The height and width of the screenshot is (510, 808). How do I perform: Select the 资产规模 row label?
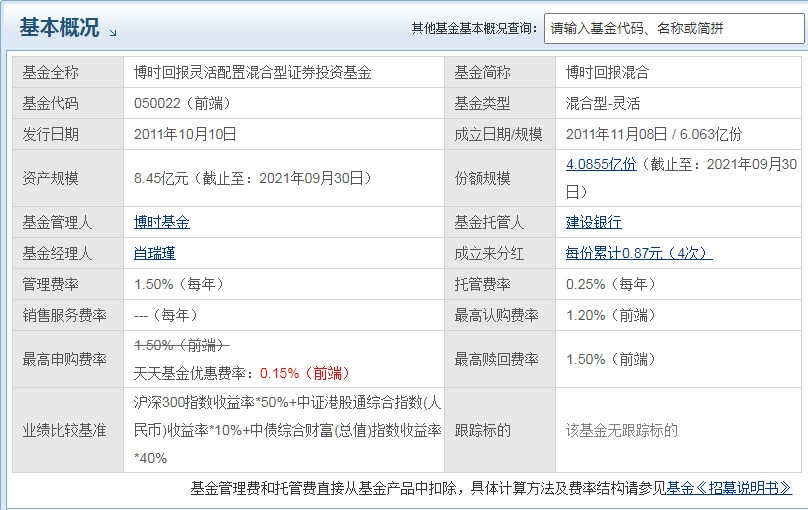click(x=50, y=178)
